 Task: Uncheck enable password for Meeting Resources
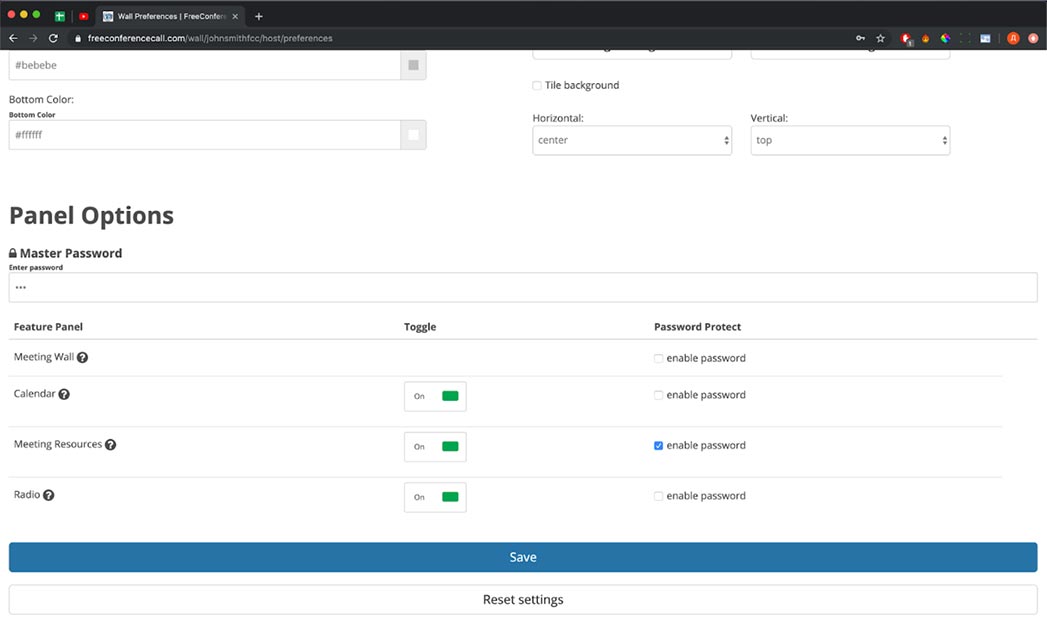pyautogui.click(x=658, y=446)
